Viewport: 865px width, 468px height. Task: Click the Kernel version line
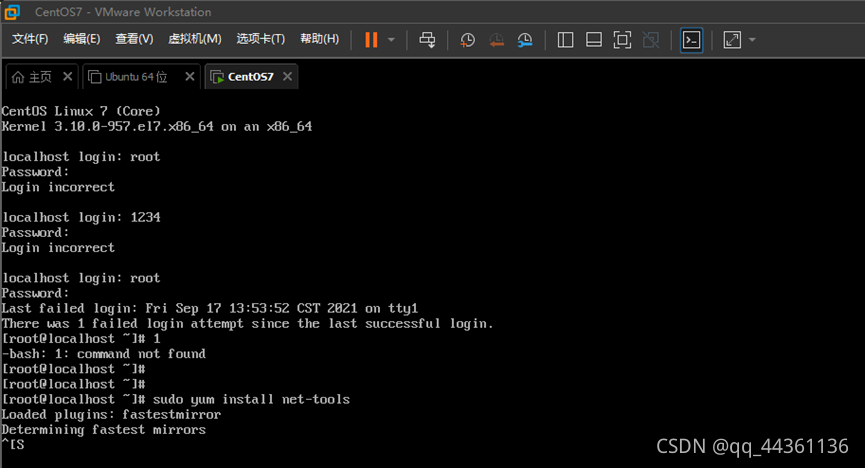click(x=157, y=126)
